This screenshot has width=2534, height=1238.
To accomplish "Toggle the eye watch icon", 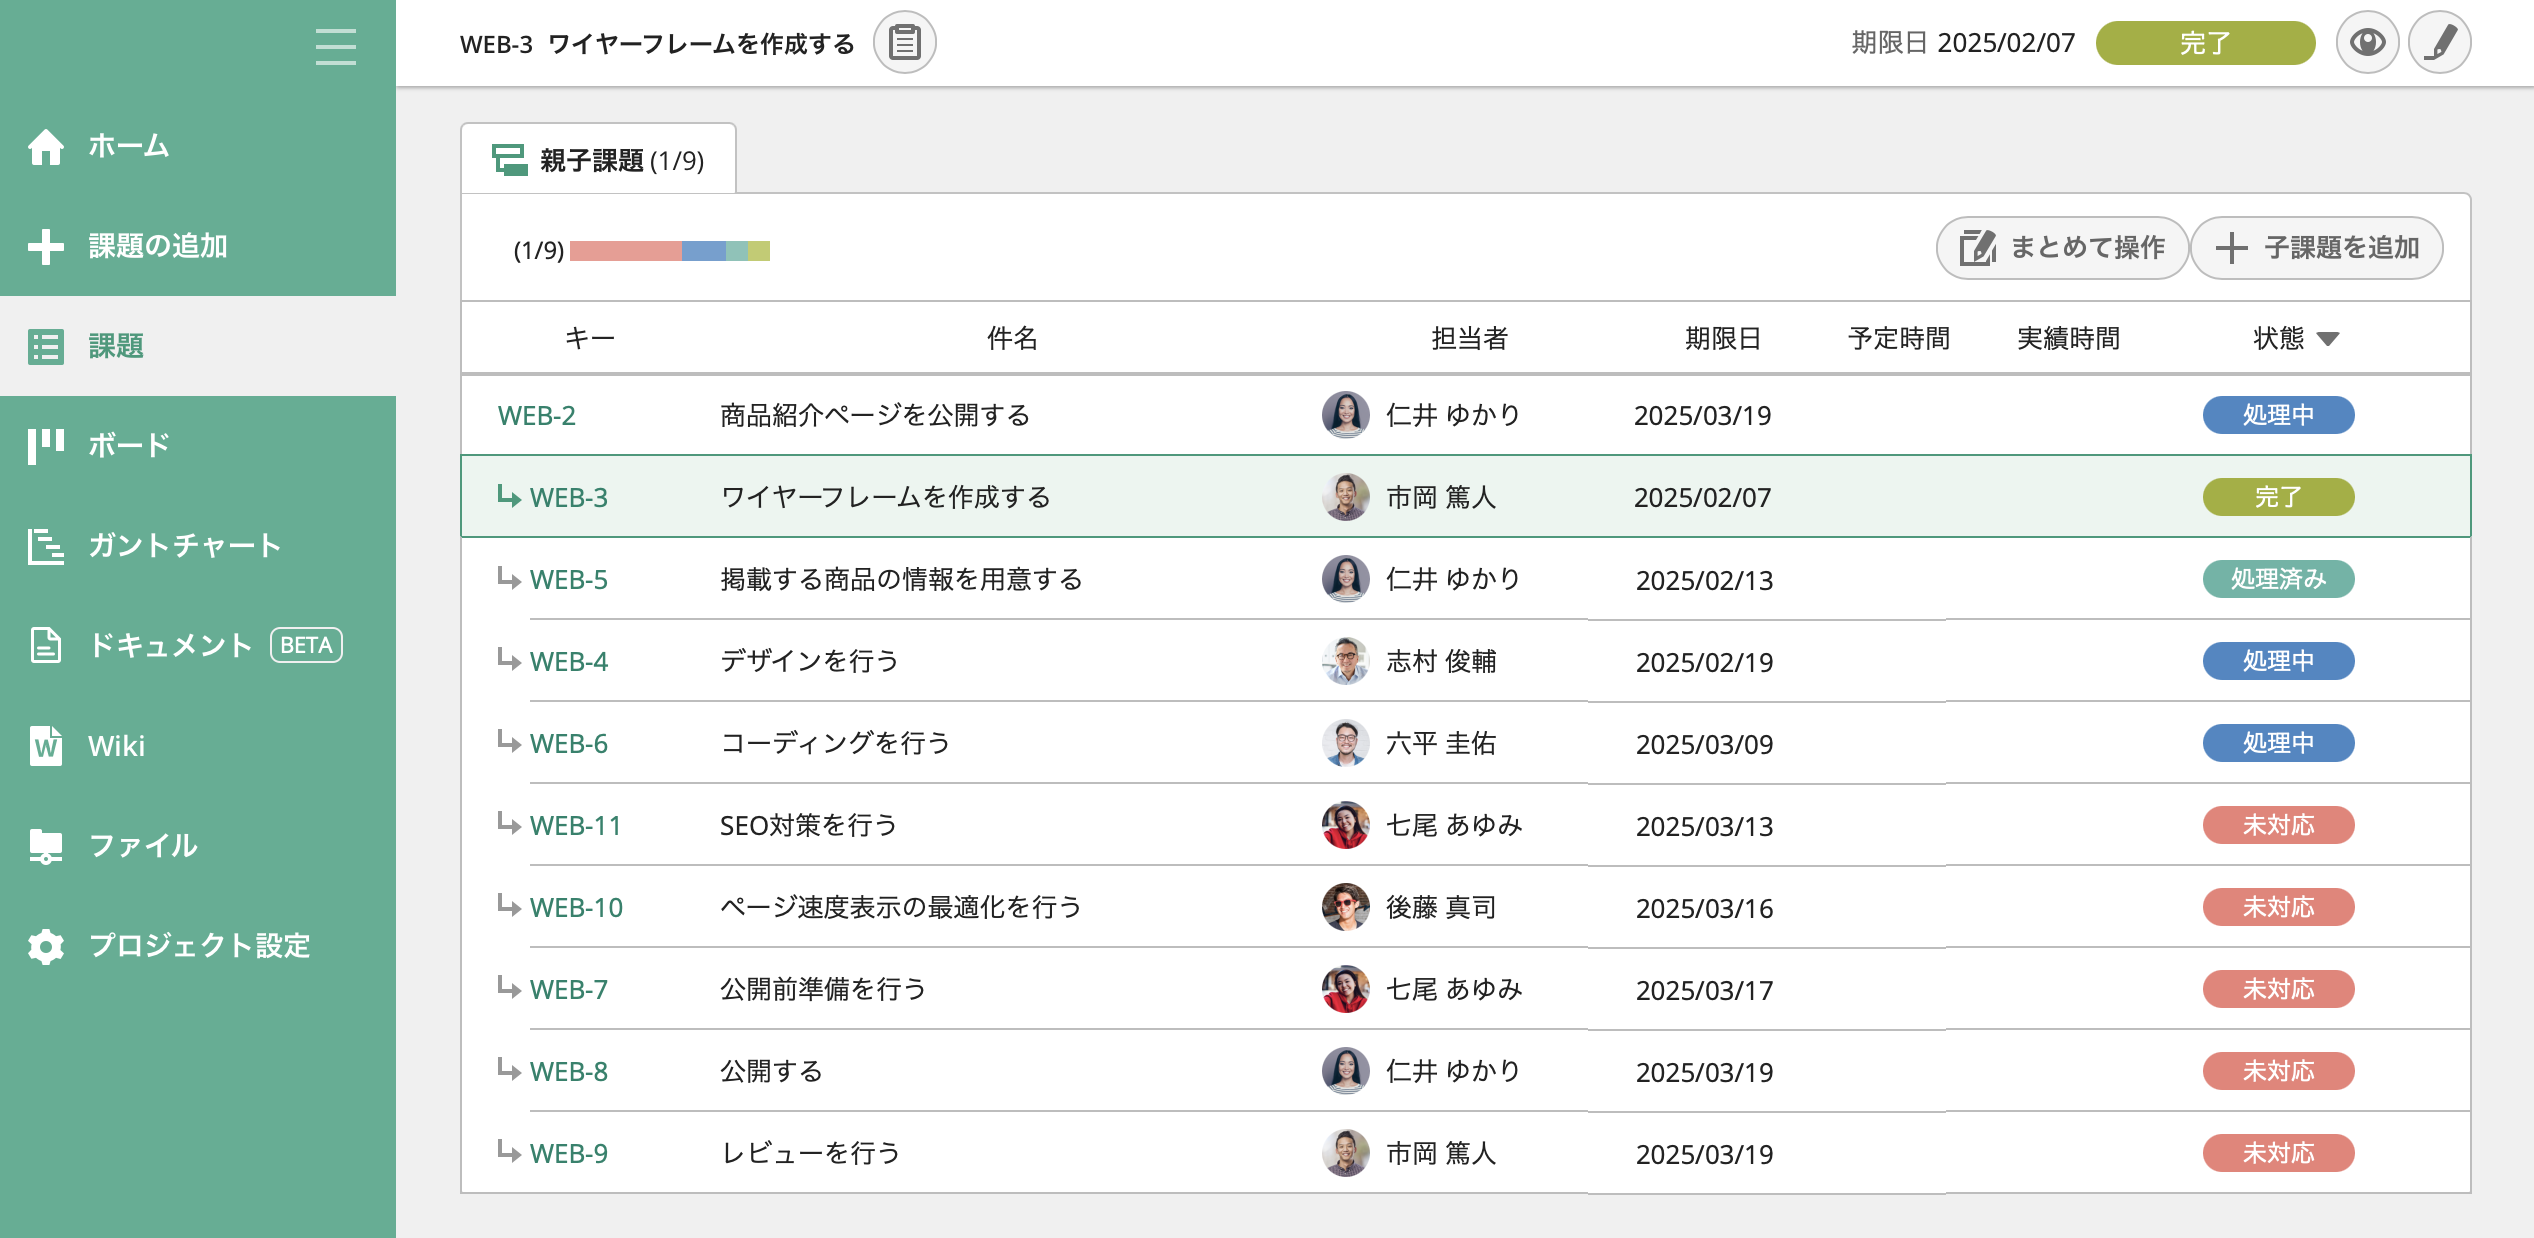I will tap(2367, 43).
